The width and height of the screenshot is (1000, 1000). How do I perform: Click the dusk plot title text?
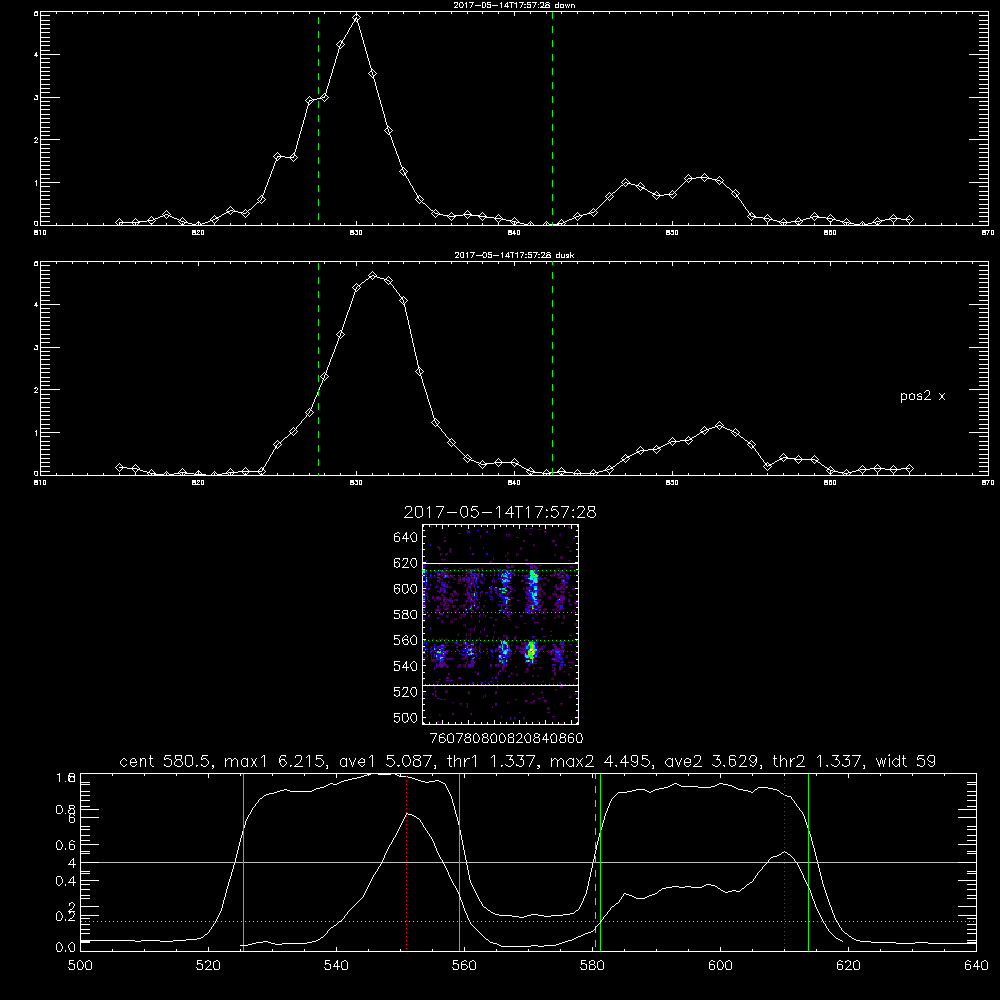[x=514, y=255]
